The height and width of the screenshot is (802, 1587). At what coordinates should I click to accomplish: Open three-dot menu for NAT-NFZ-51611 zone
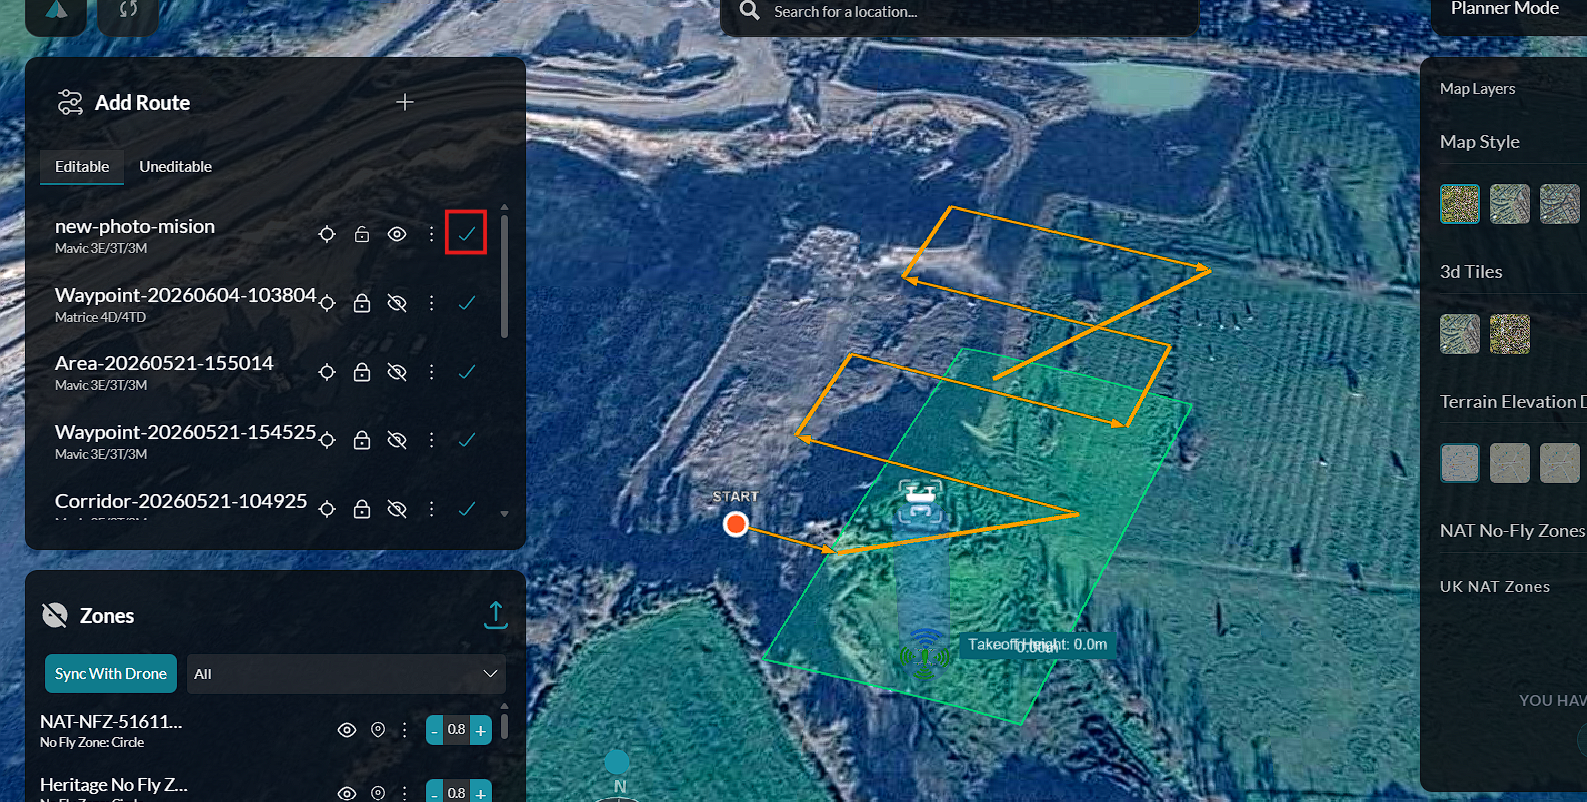(x=404, y=730)
